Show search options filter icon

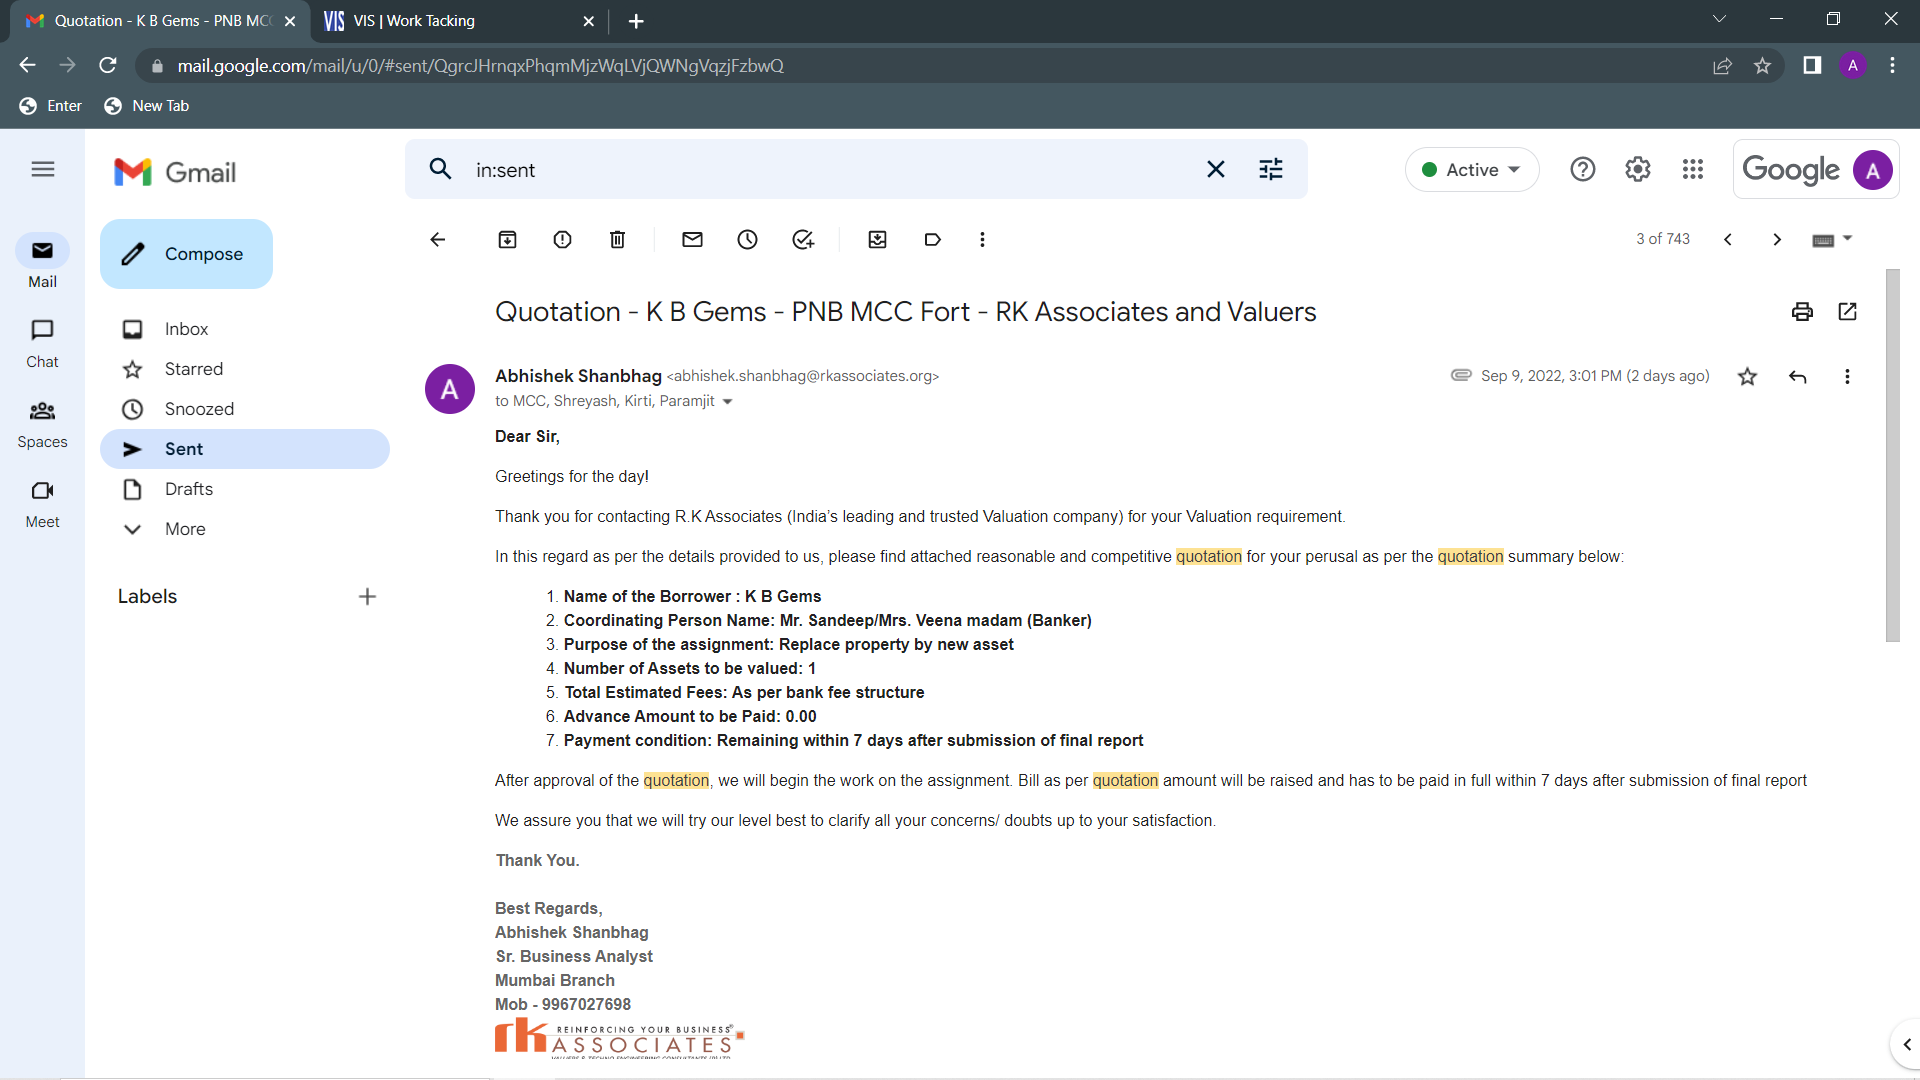coord(1270,169)
